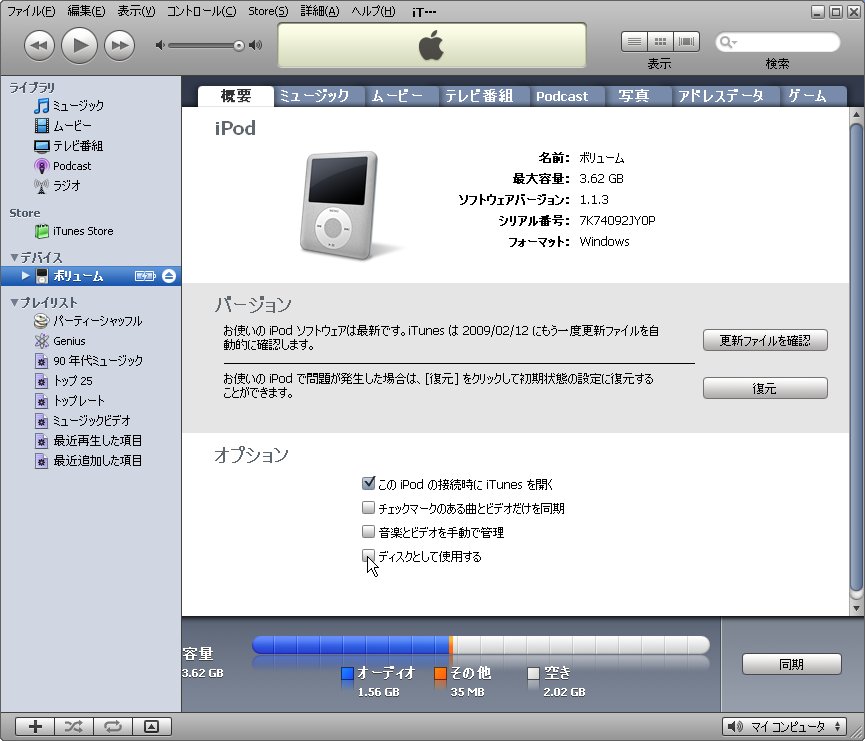Select the ボリューム iPod device icon
The image size is (865, 741).
42,276
